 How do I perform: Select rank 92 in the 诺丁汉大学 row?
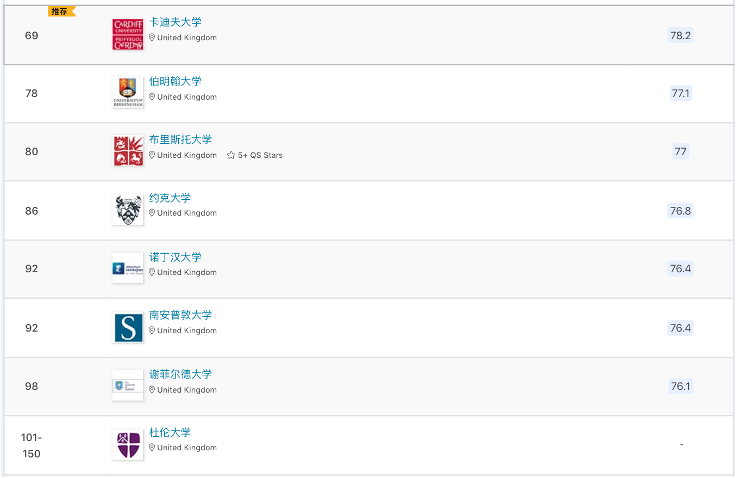[x=31, y=269]
